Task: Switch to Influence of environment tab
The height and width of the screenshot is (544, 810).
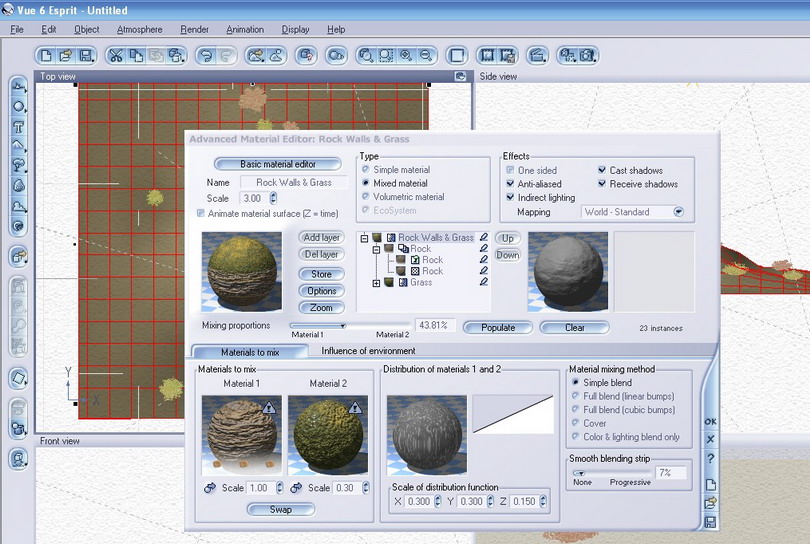Action: [368, 351]
